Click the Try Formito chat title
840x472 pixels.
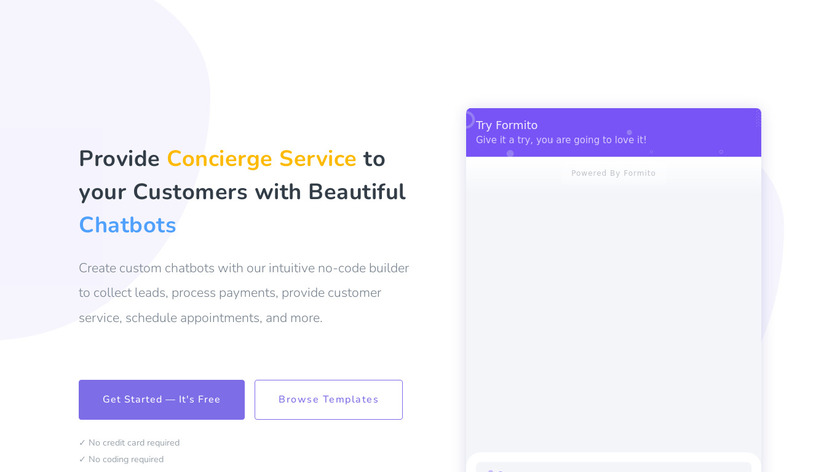(x=506, y=125)
